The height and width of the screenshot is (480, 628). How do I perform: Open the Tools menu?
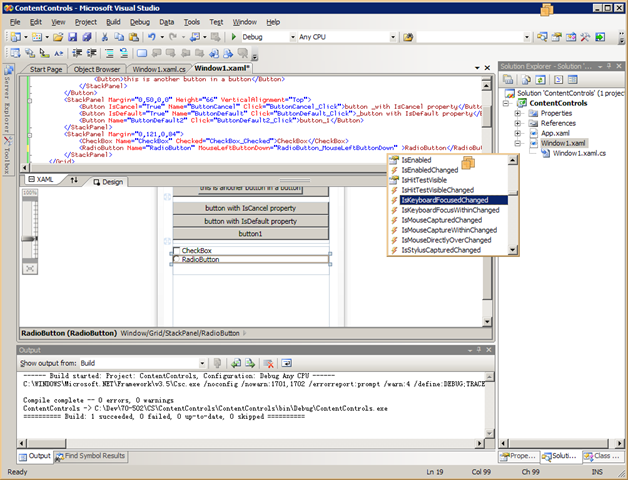pos(192,22)
